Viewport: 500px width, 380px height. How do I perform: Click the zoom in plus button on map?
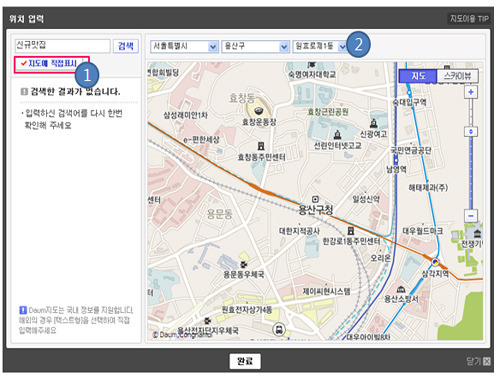470,92
